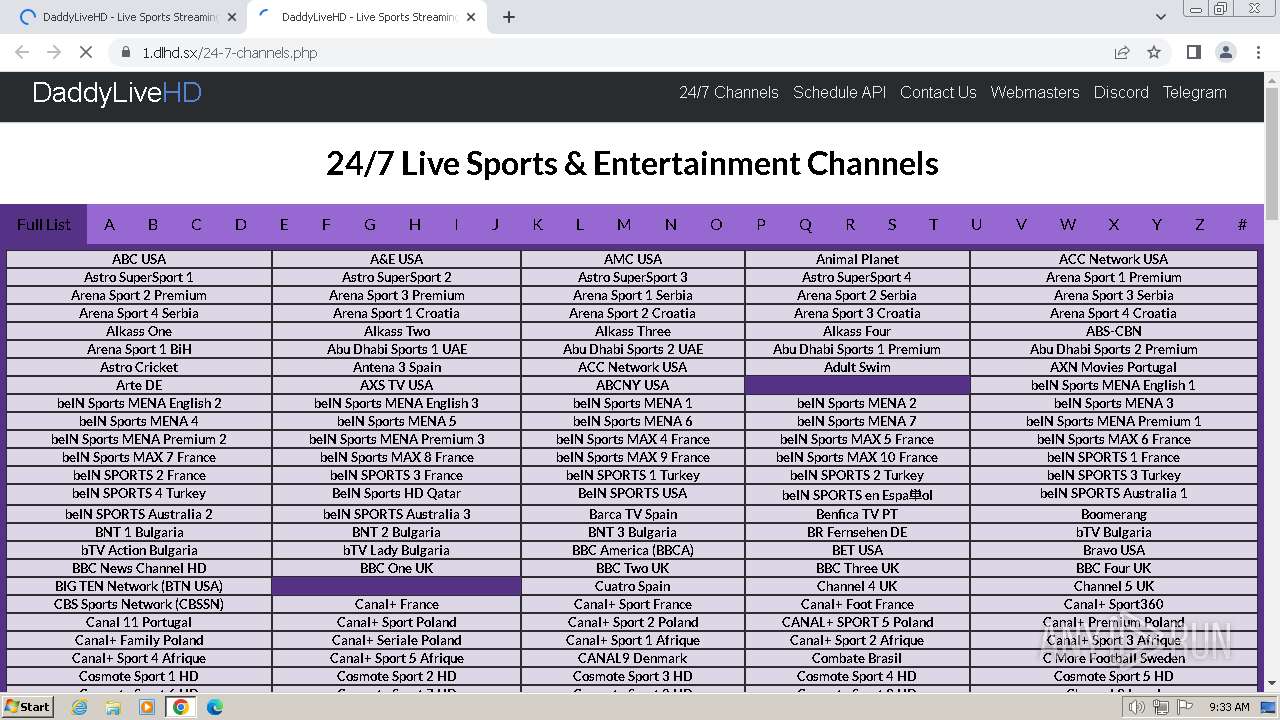Open ABS-CBN channel
This screenshot has height=720, width=1280.
(1114, 331)
